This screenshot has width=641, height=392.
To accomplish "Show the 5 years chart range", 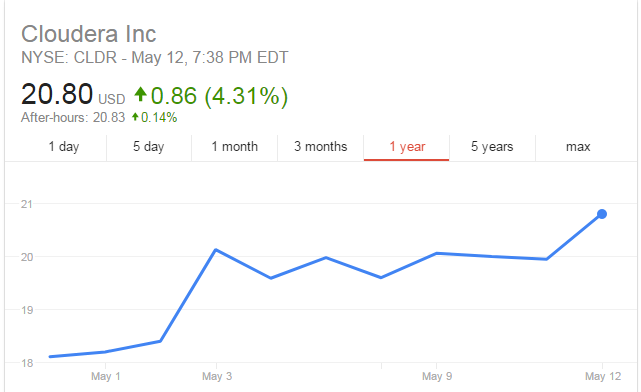I will [x=492, y=147].
